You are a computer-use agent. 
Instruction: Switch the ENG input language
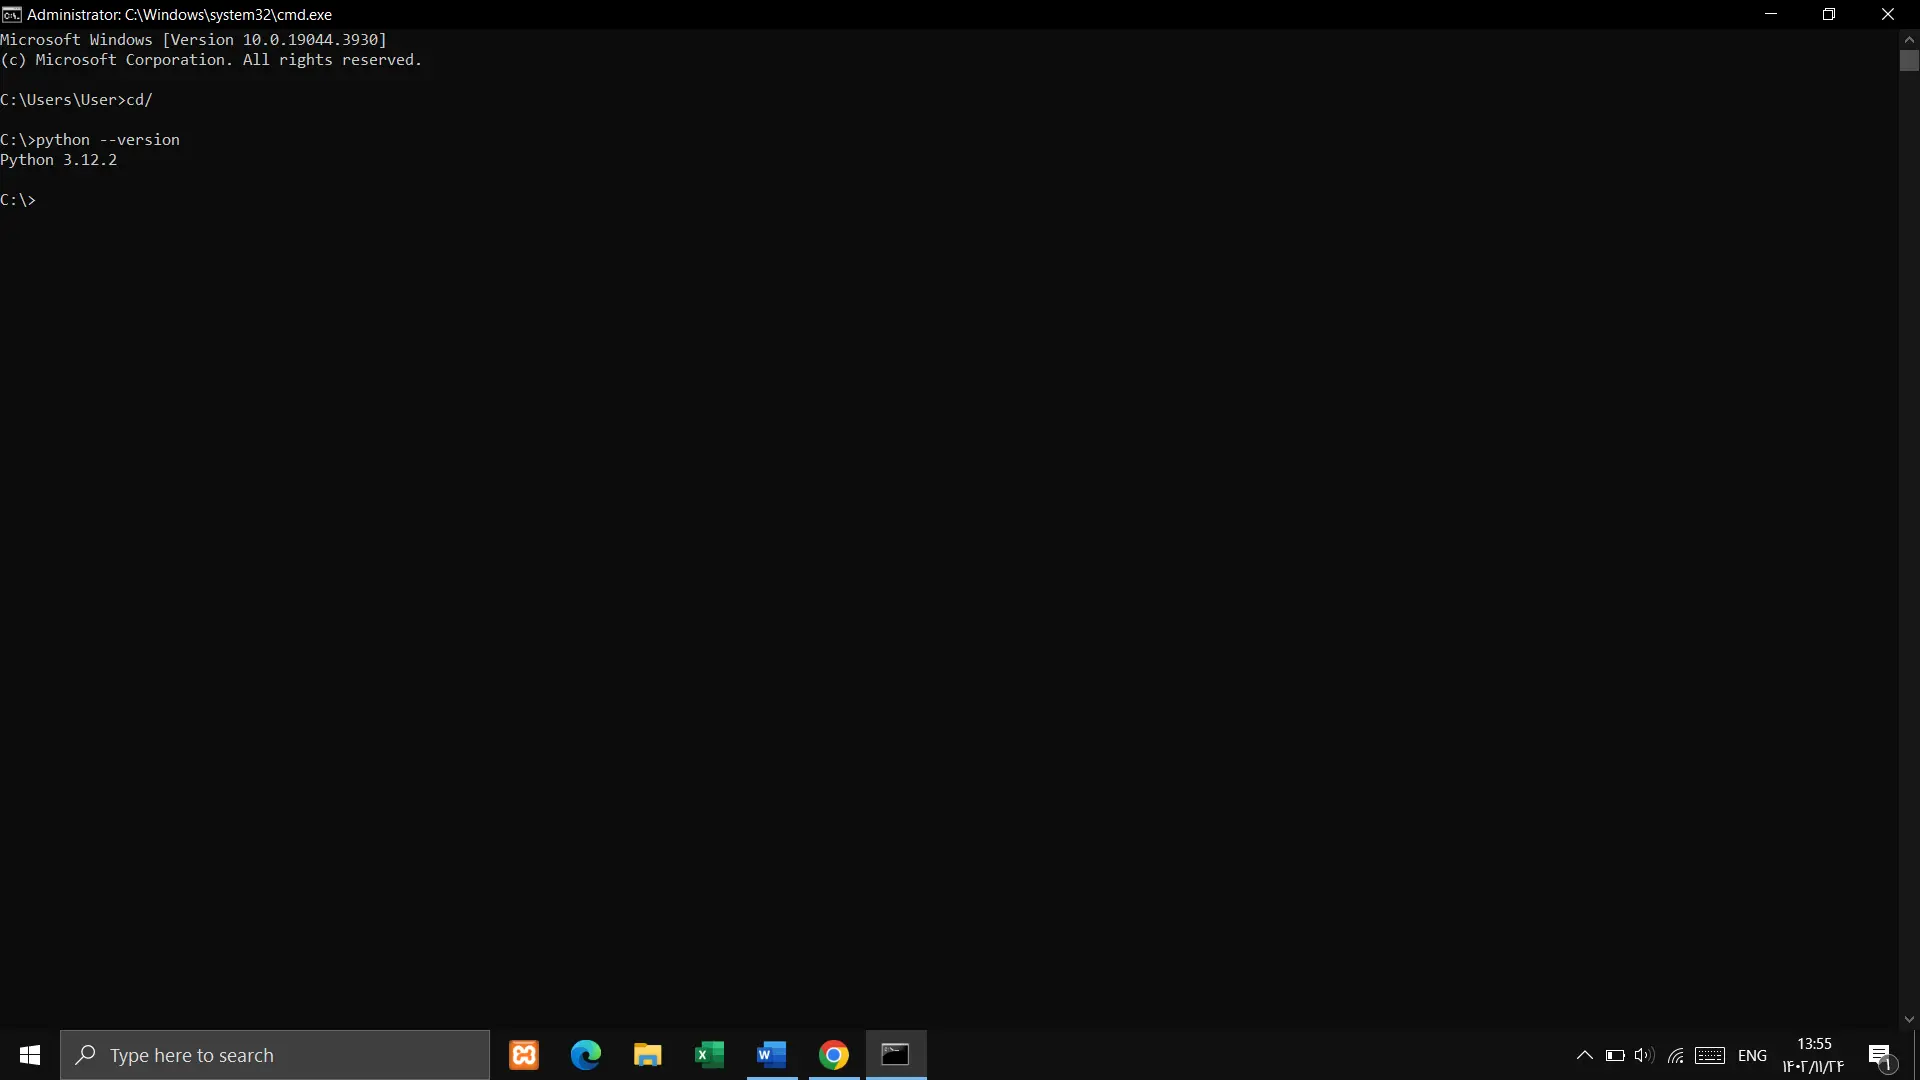point(1752,1055)
